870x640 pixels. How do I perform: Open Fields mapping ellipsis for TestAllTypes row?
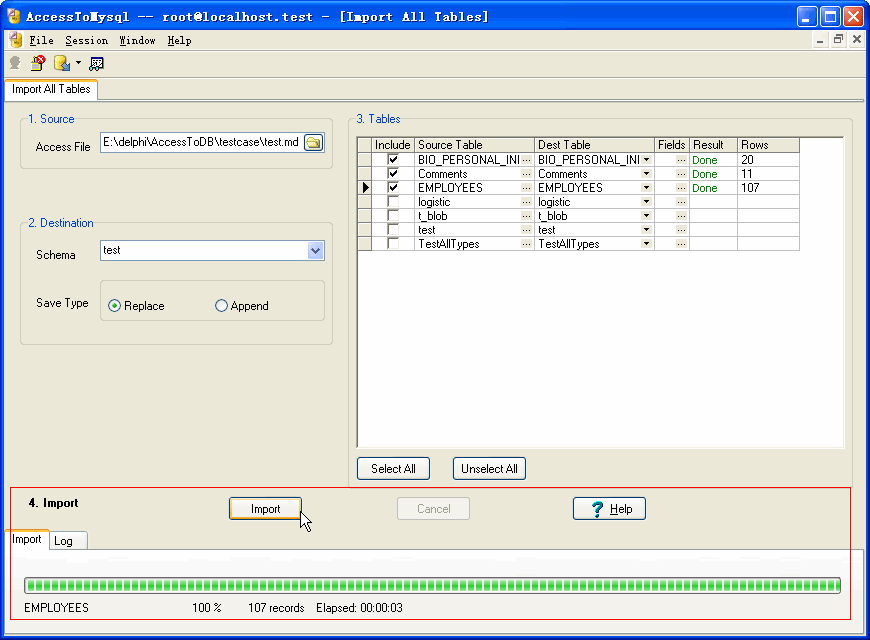coord(681,244)
